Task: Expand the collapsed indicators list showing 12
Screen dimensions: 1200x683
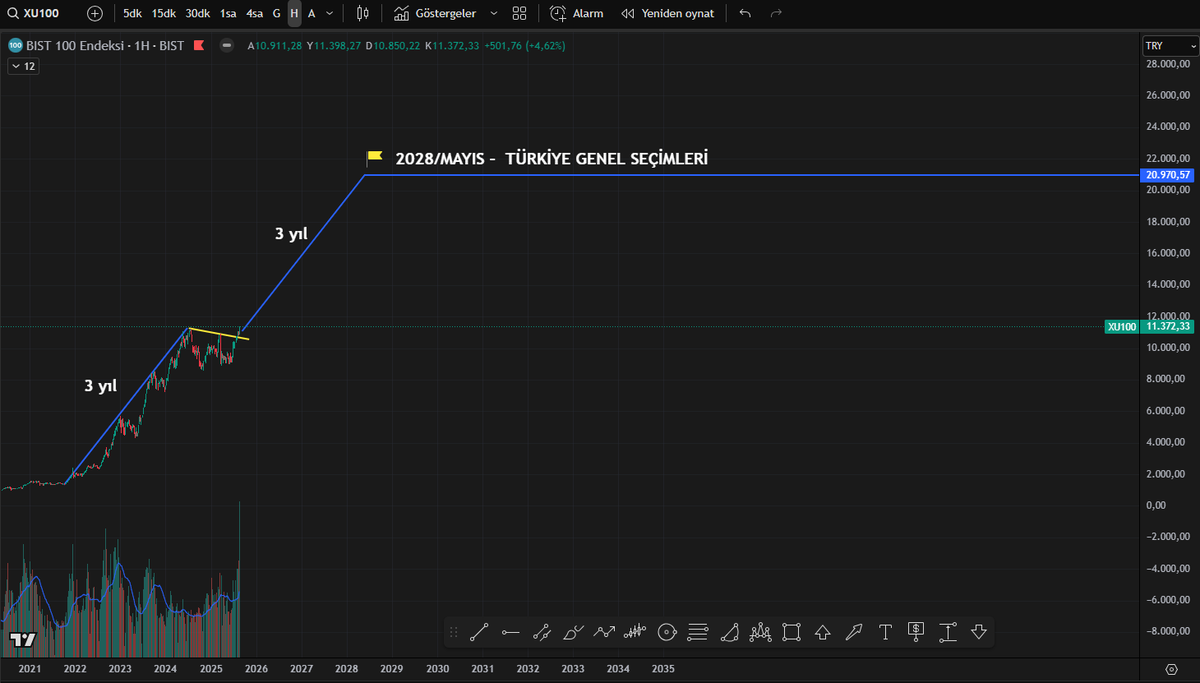Action: click(23, 66)
